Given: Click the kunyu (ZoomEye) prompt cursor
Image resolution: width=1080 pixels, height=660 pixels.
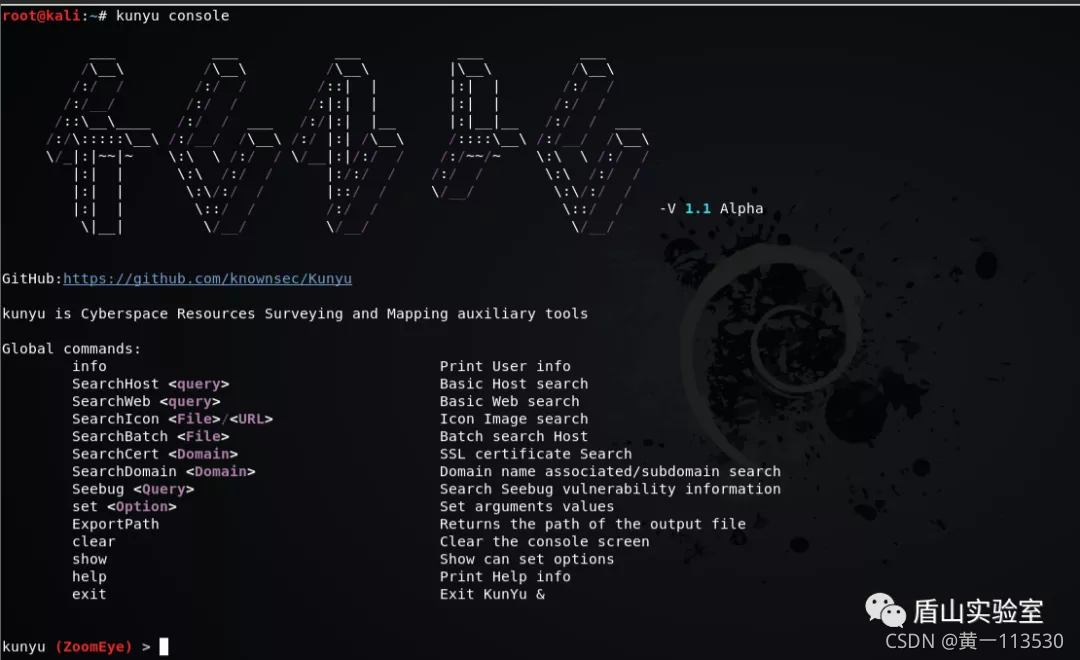Looking at the screenshot, I should coord(164,646).
